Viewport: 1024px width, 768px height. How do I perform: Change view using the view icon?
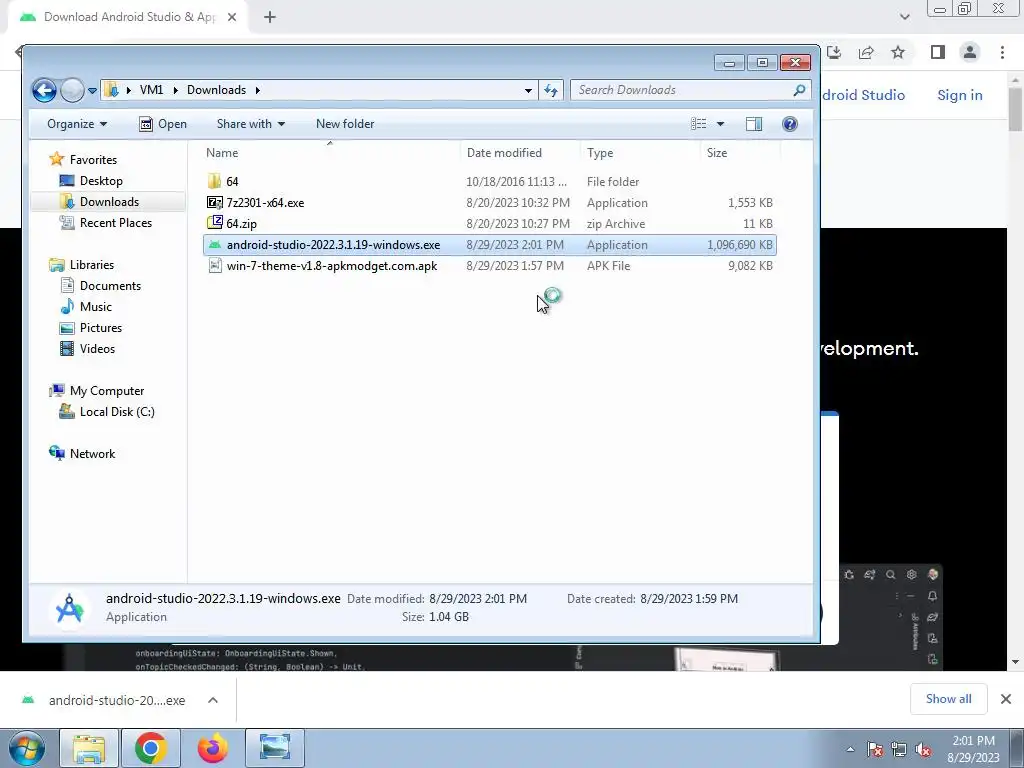coord(698,124)
